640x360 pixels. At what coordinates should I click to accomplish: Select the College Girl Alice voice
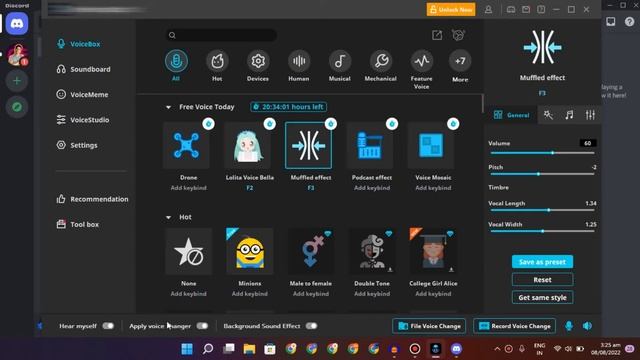(433, 251)
